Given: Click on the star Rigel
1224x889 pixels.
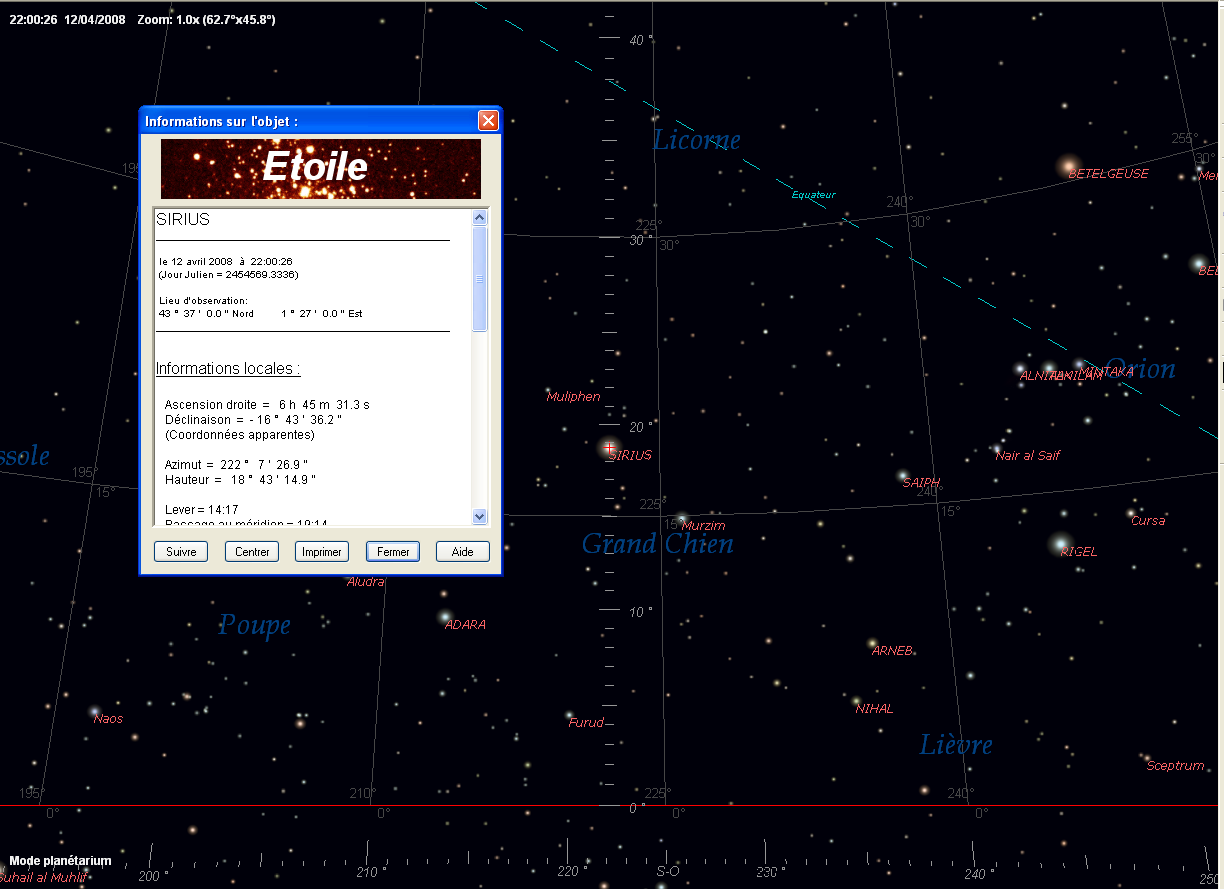Looking at the screenshot, I should click(x=1060, y=544).
